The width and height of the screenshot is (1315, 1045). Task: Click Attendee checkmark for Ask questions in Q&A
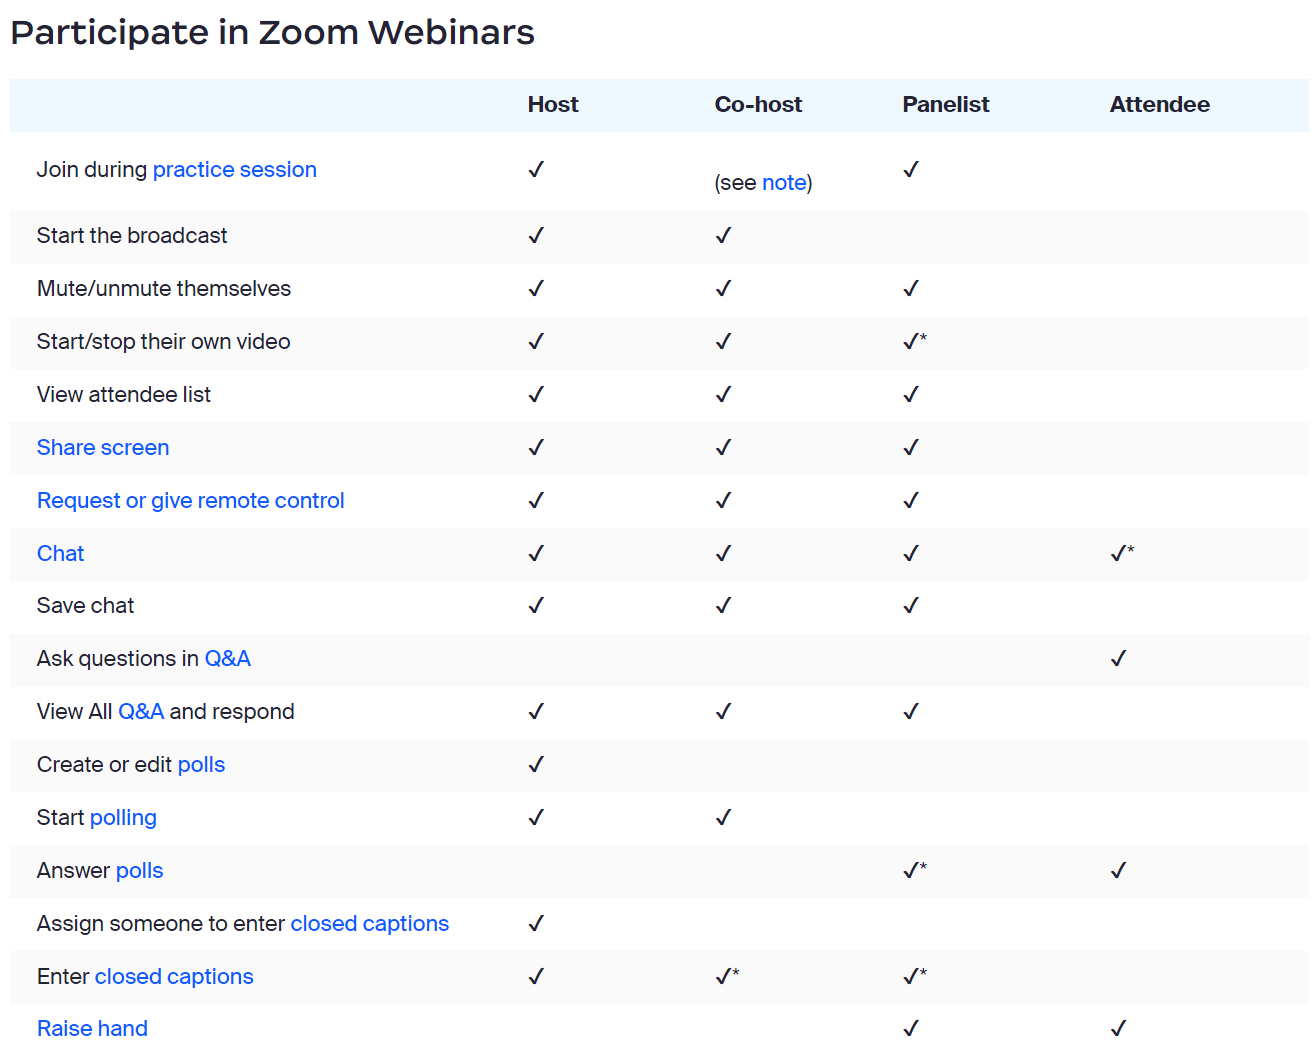pos(1118,658)
